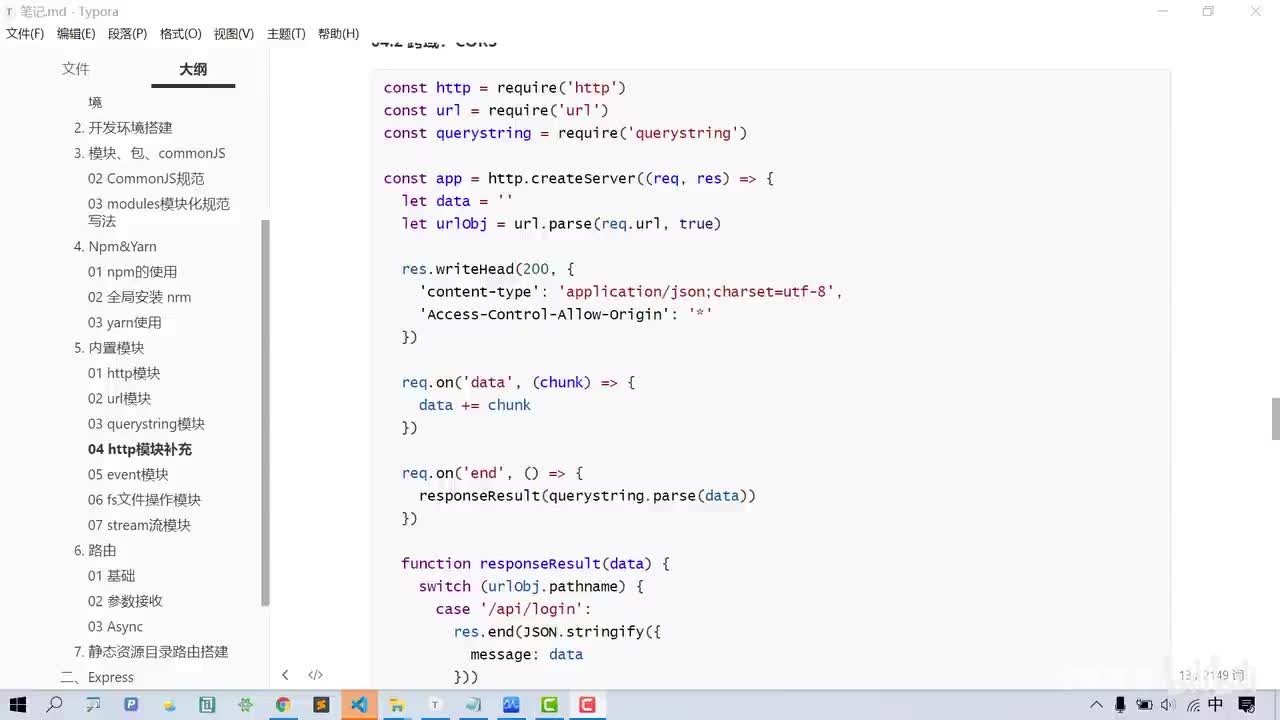Open the volume control in system tray
Image resolution: width=1280 pixels, height=720 pixels.
pos(1168,705)
